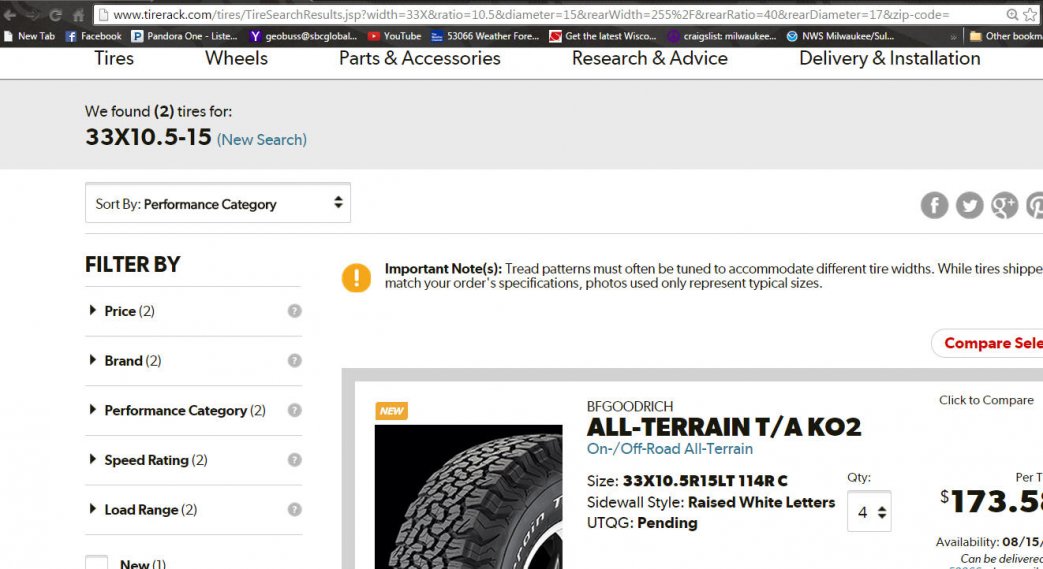Click the Compare Selected button

click(986, 343)
